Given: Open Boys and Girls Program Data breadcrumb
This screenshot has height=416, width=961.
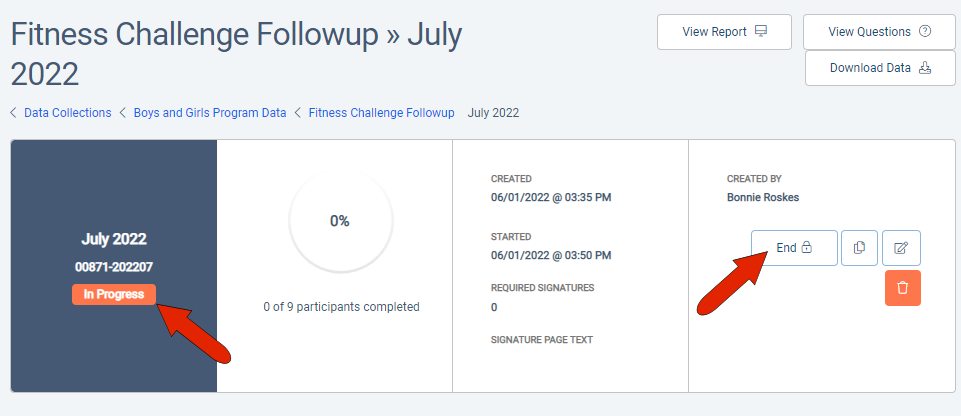Looking at the screenshot, I should 210,113.
